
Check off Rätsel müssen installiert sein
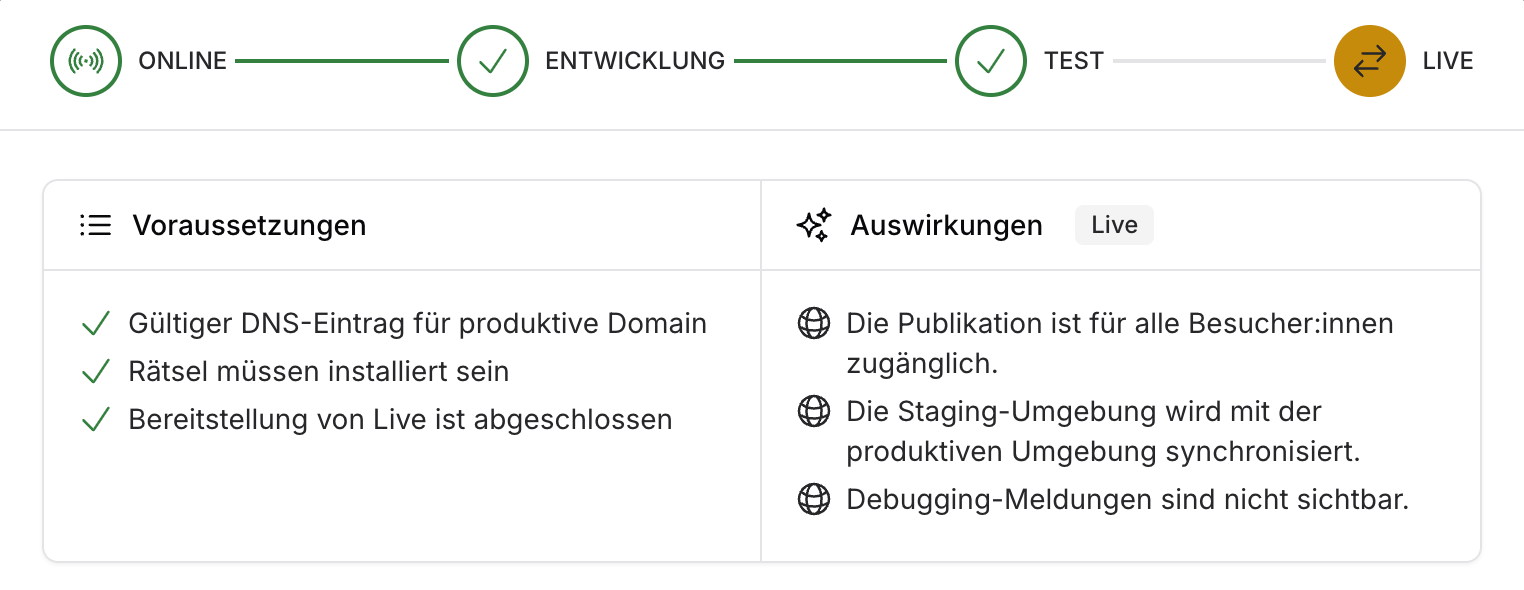click(x=96, y=371)
